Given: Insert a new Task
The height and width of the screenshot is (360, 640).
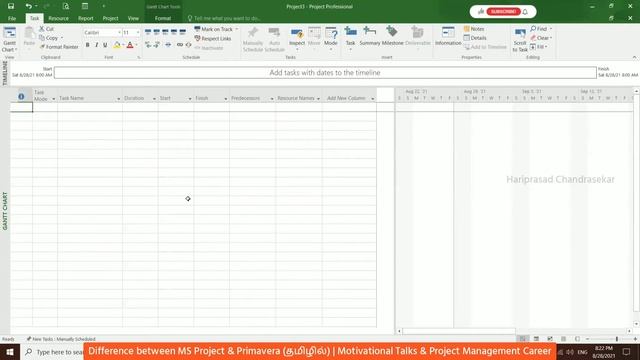Looking at the screenshot, I should [350, 38].
